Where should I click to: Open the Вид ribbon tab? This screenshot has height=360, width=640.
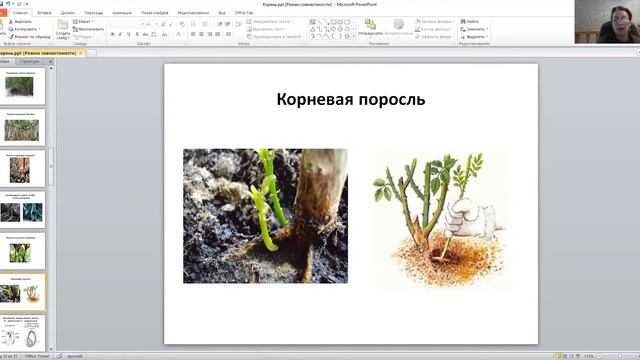(x=222, y=13)
